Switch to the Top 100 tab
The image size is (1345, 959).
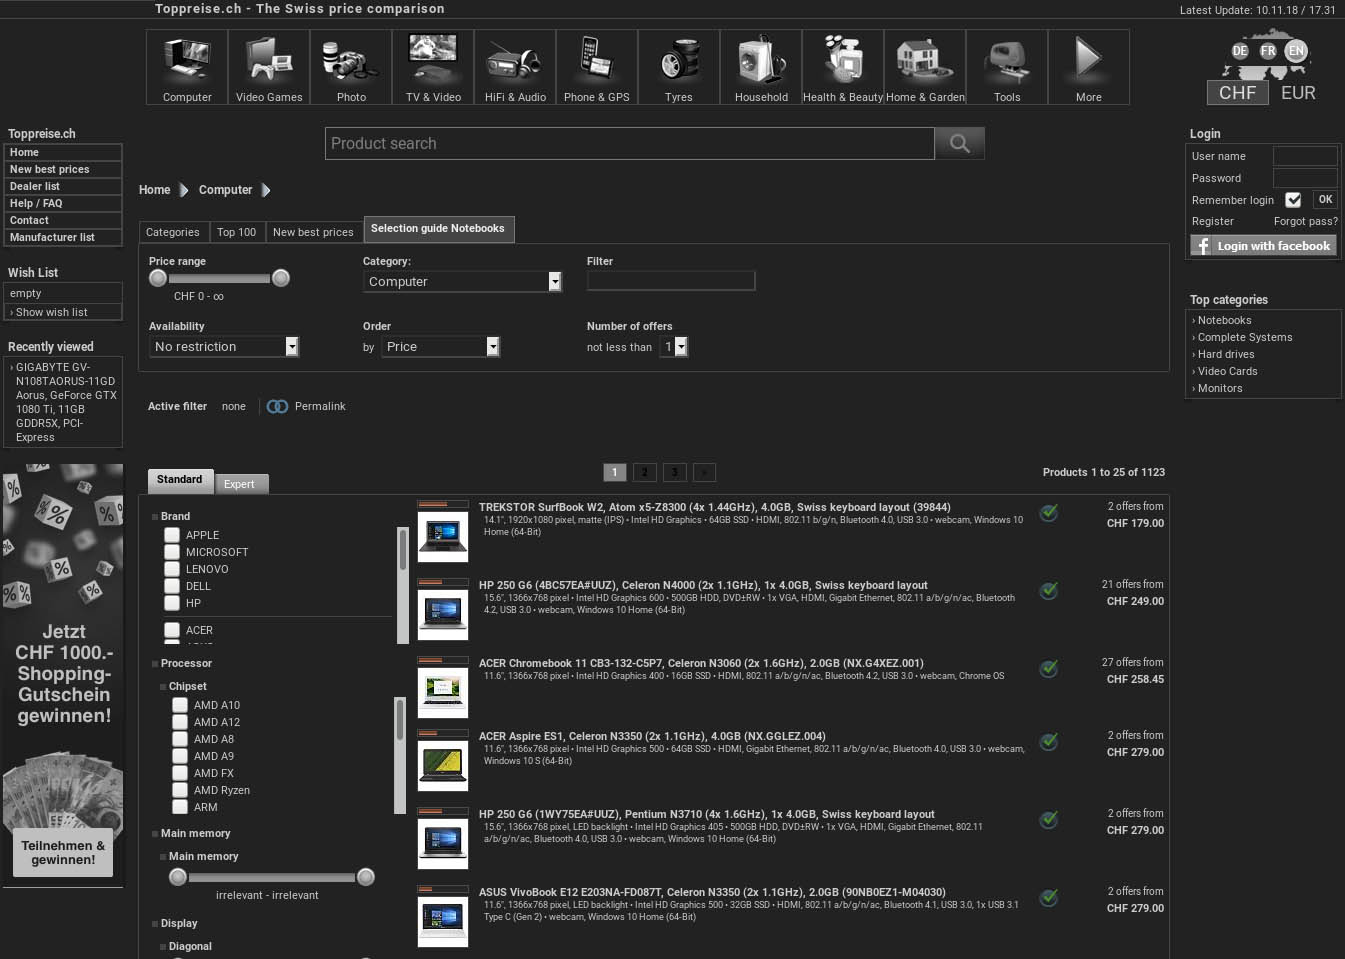237,232
